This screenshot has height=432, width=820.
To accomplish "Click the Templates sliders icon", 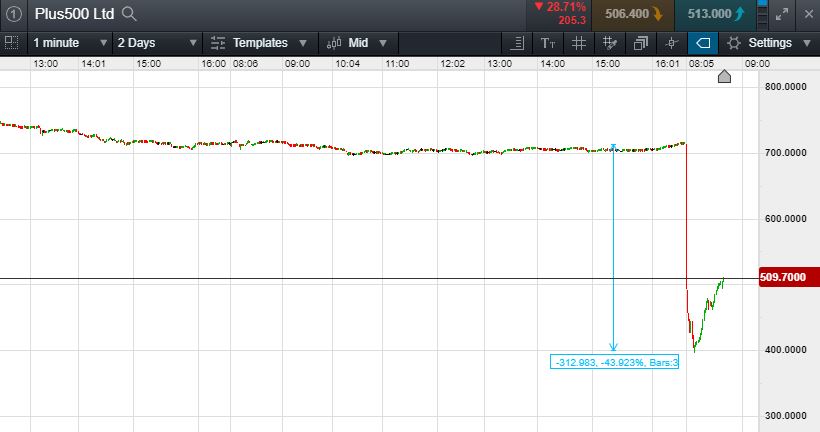I will (x=218, y=43).
